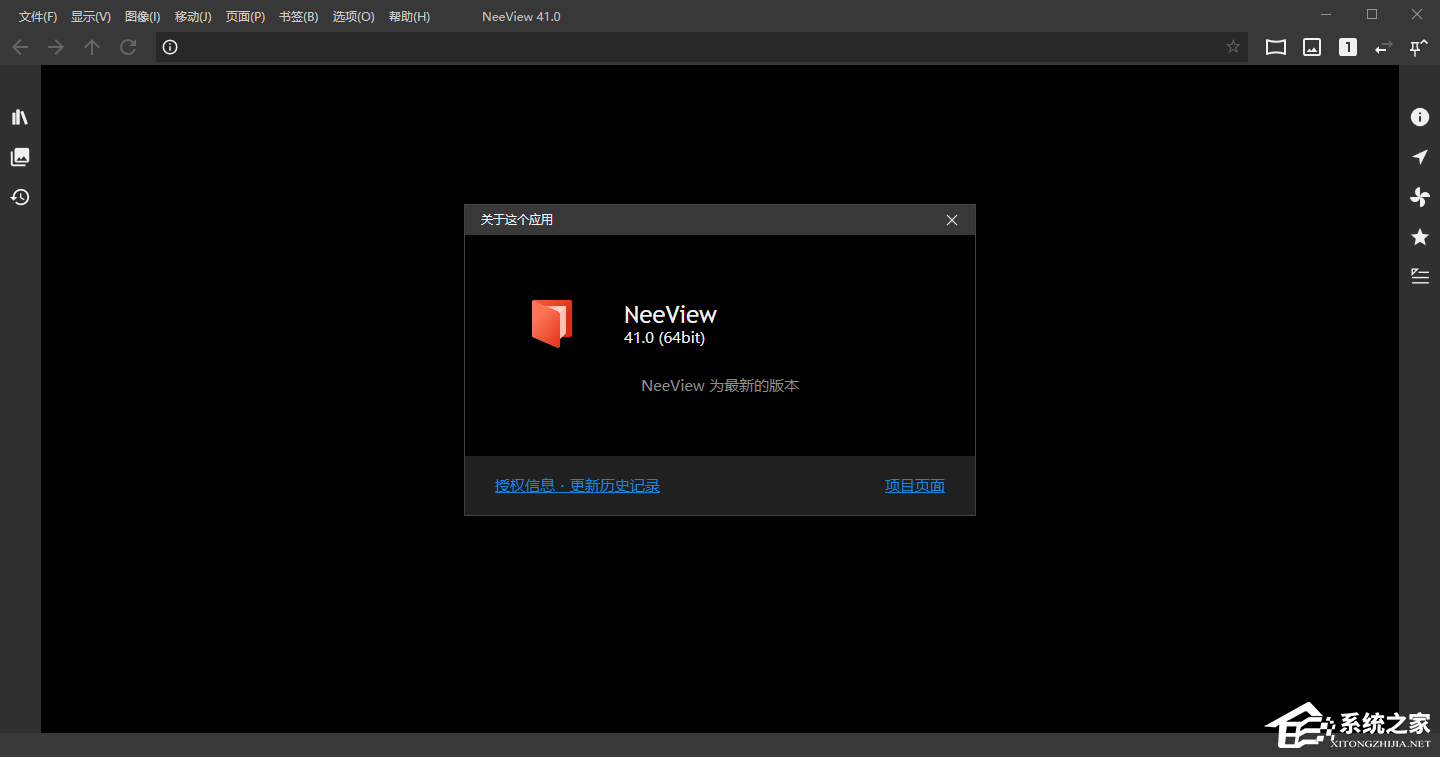Open the 选项(O) menu
The image size is (1440, 757).
pyautogui.click(x=354, y=17)
